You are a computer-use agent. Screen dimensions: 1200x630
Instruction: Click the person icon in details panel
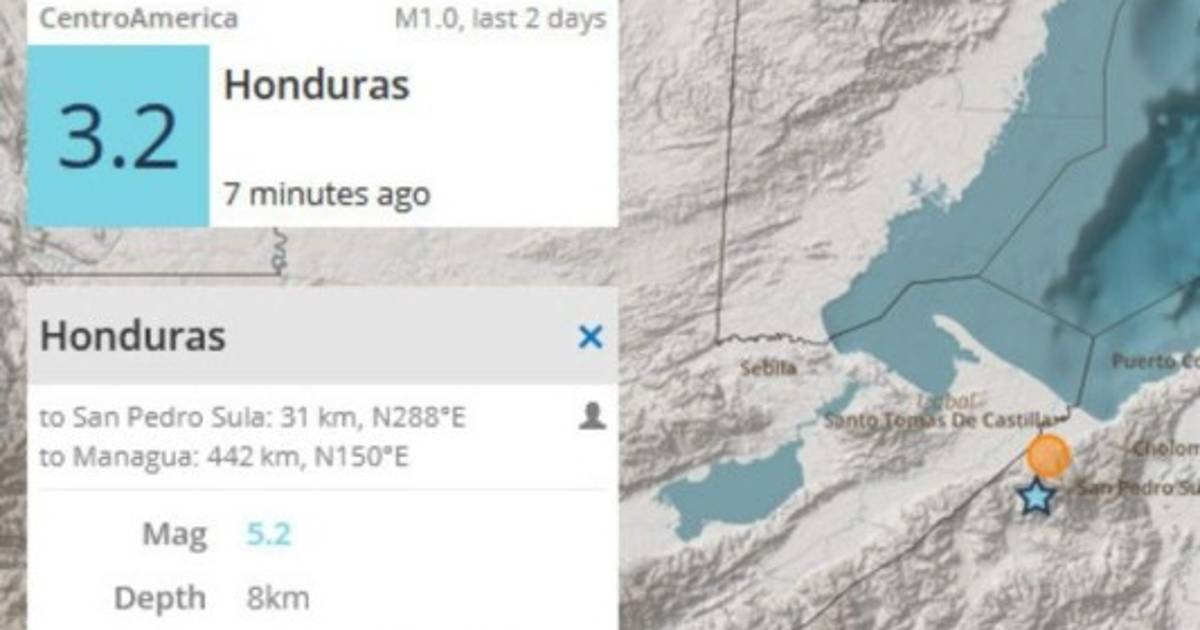[592, 416]
